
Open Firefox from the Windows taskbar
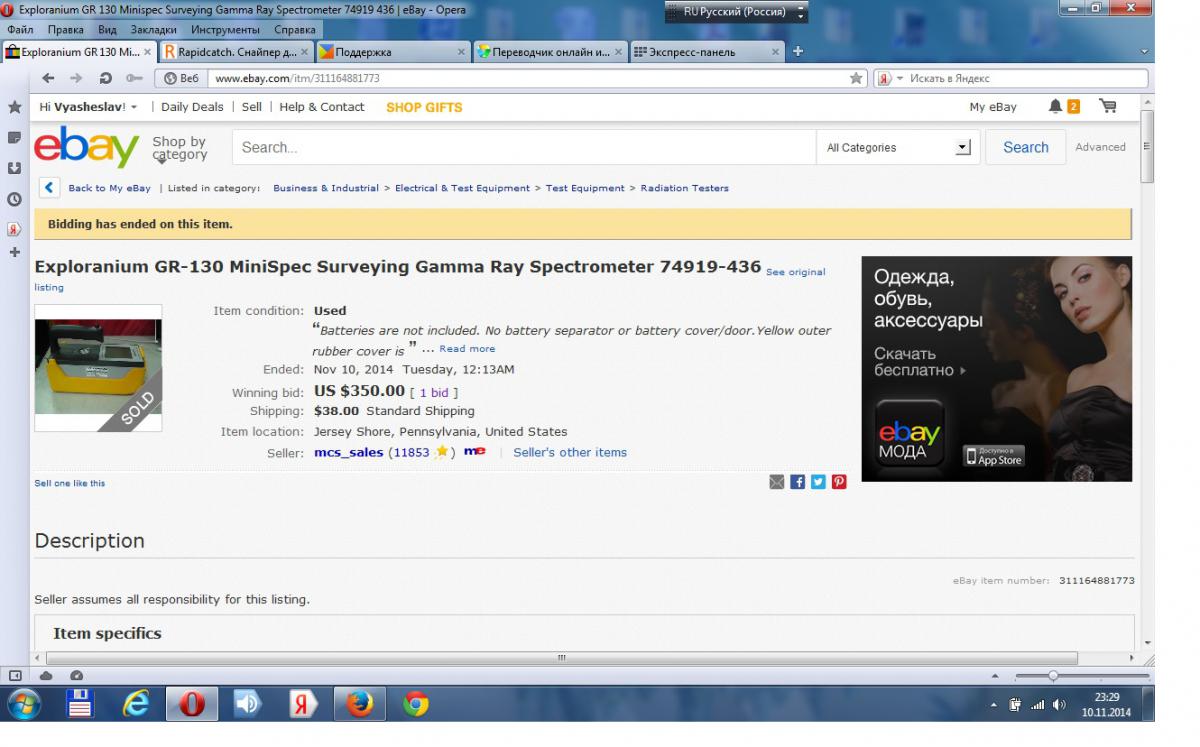tap(358, 705)
